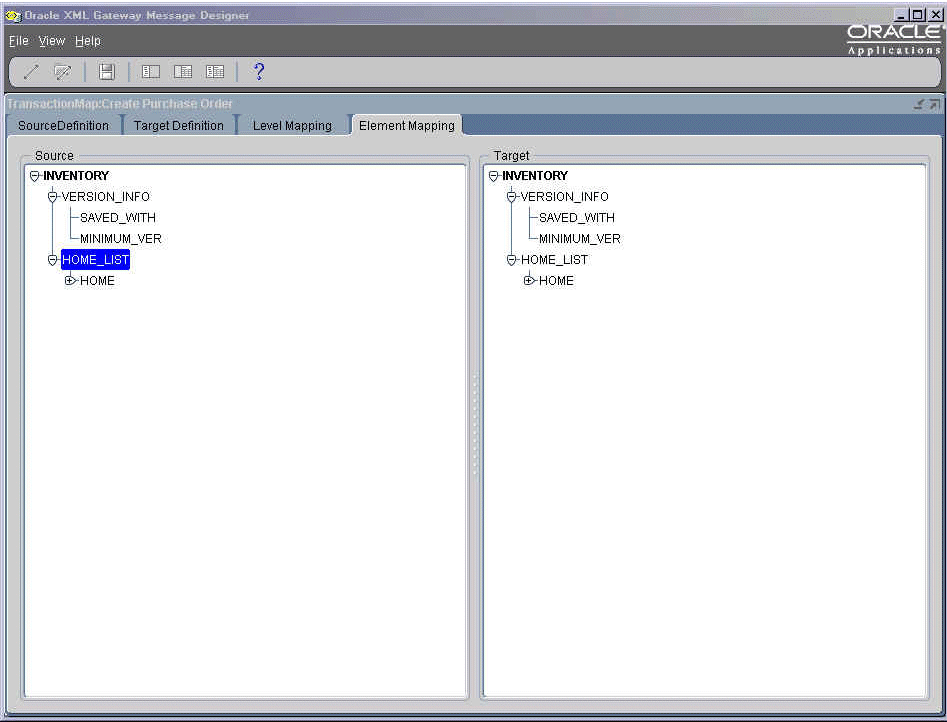Viewport: 947px width, 722px height.
Task: Open the Help menu
Action: point(88,40)
